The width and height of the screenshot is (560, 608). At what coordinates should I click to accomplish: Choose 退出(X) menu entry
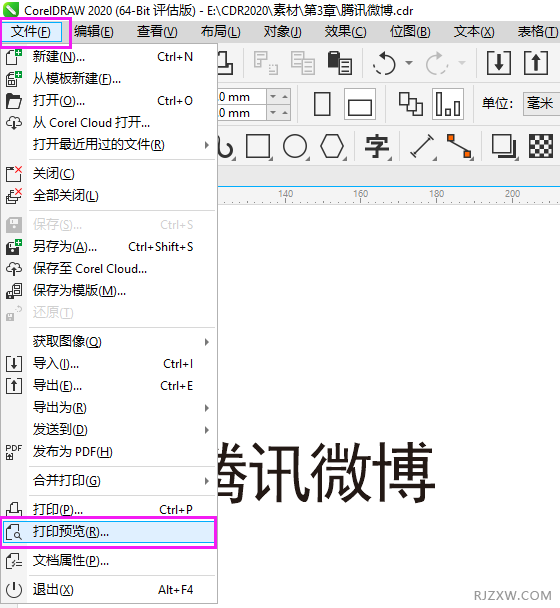pos(109,590)
